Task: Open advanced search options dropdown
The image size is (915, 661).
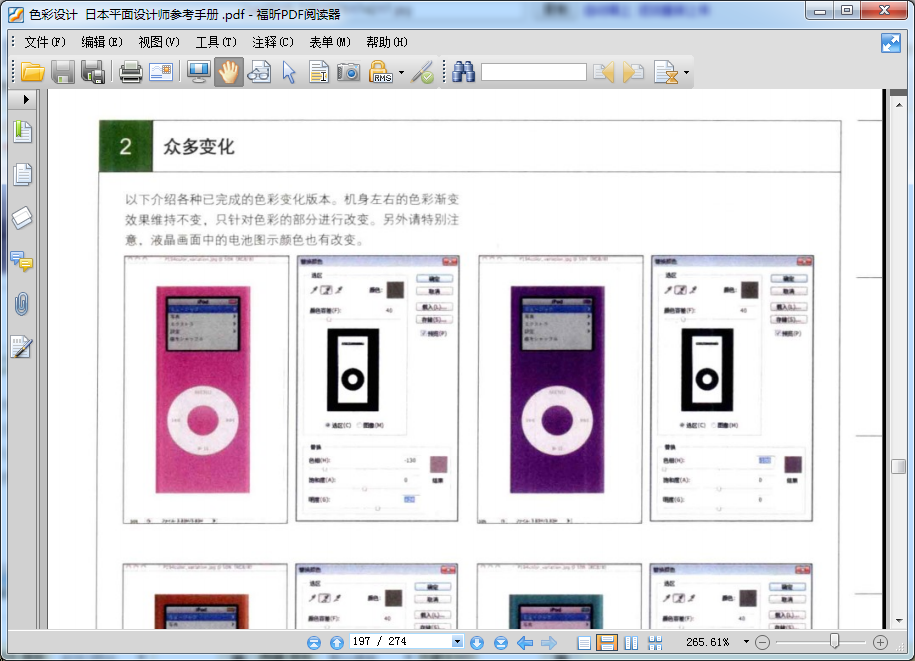Action: (686, 72)
